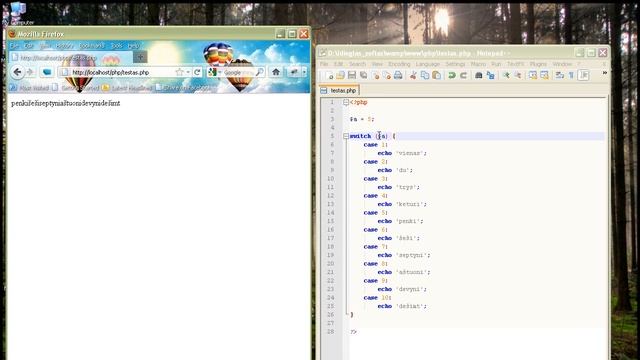Switch to the testas.php editor tab
Screen dimensions: 640x360
pyautogui.click(x=339, y=90)
